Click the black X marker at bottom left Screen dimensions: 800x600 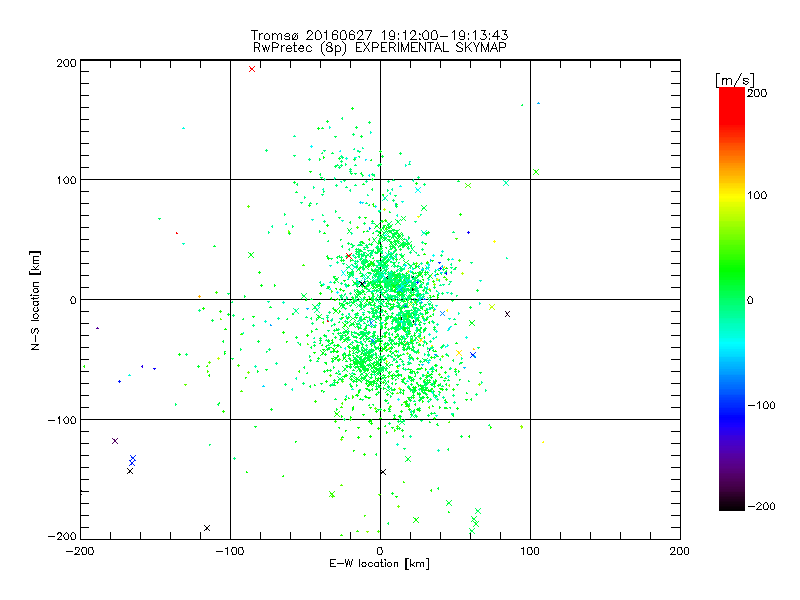[207, 528]
